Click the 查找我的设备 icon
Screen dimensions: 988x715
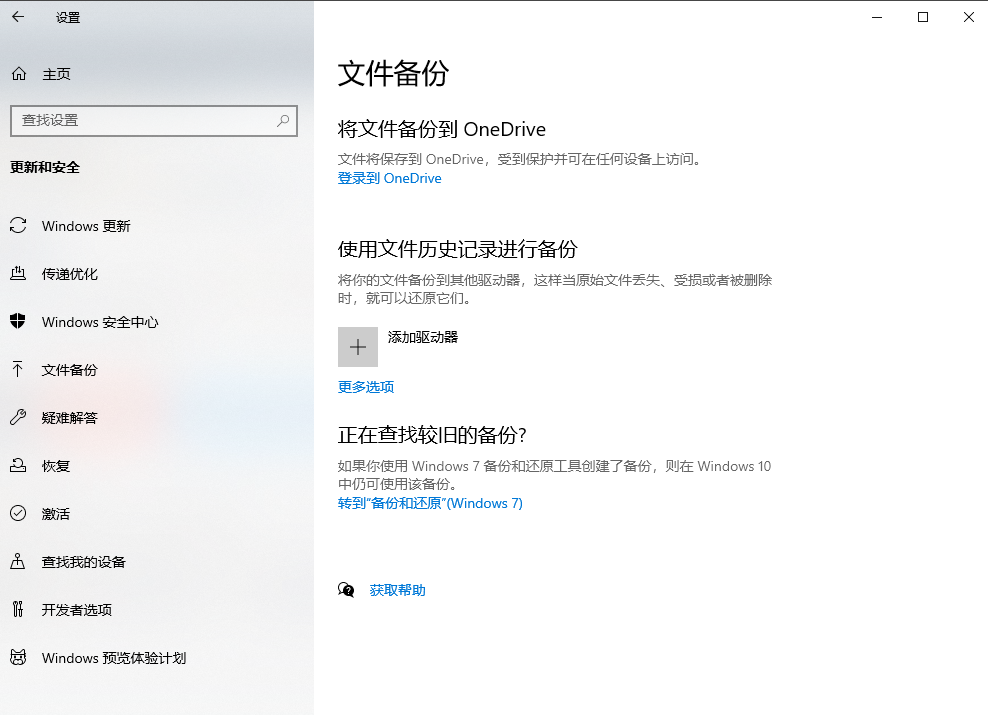click(x=18, y=562)
